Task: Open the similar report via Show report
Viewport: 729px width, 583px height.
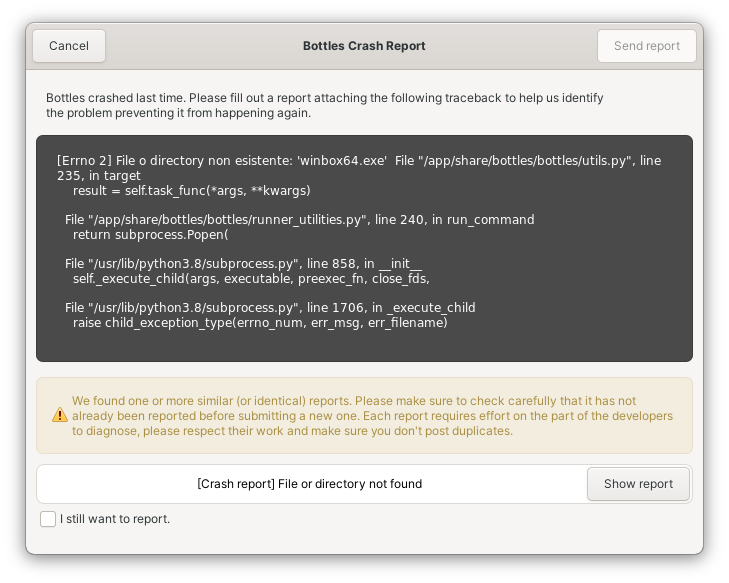Action: (x=638, y=484)
